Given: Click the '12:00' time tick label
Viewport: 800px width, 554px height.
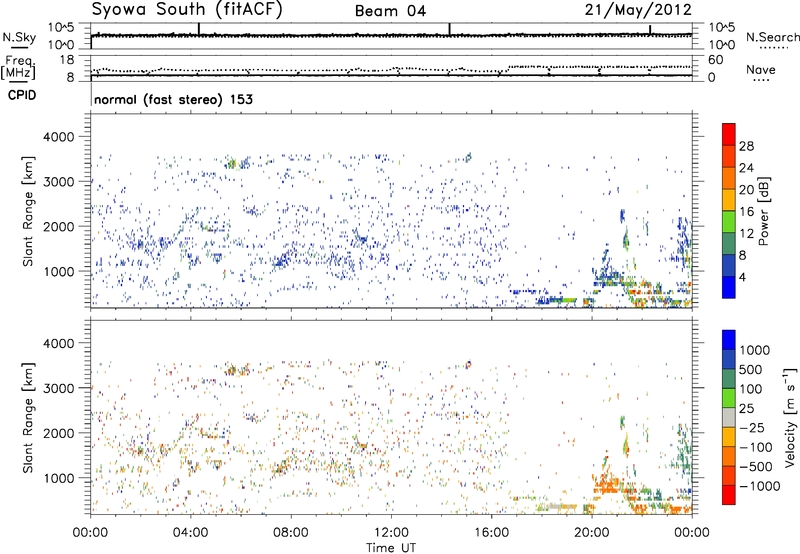Looking at the screenshot, I should click(x=391, y=533).
